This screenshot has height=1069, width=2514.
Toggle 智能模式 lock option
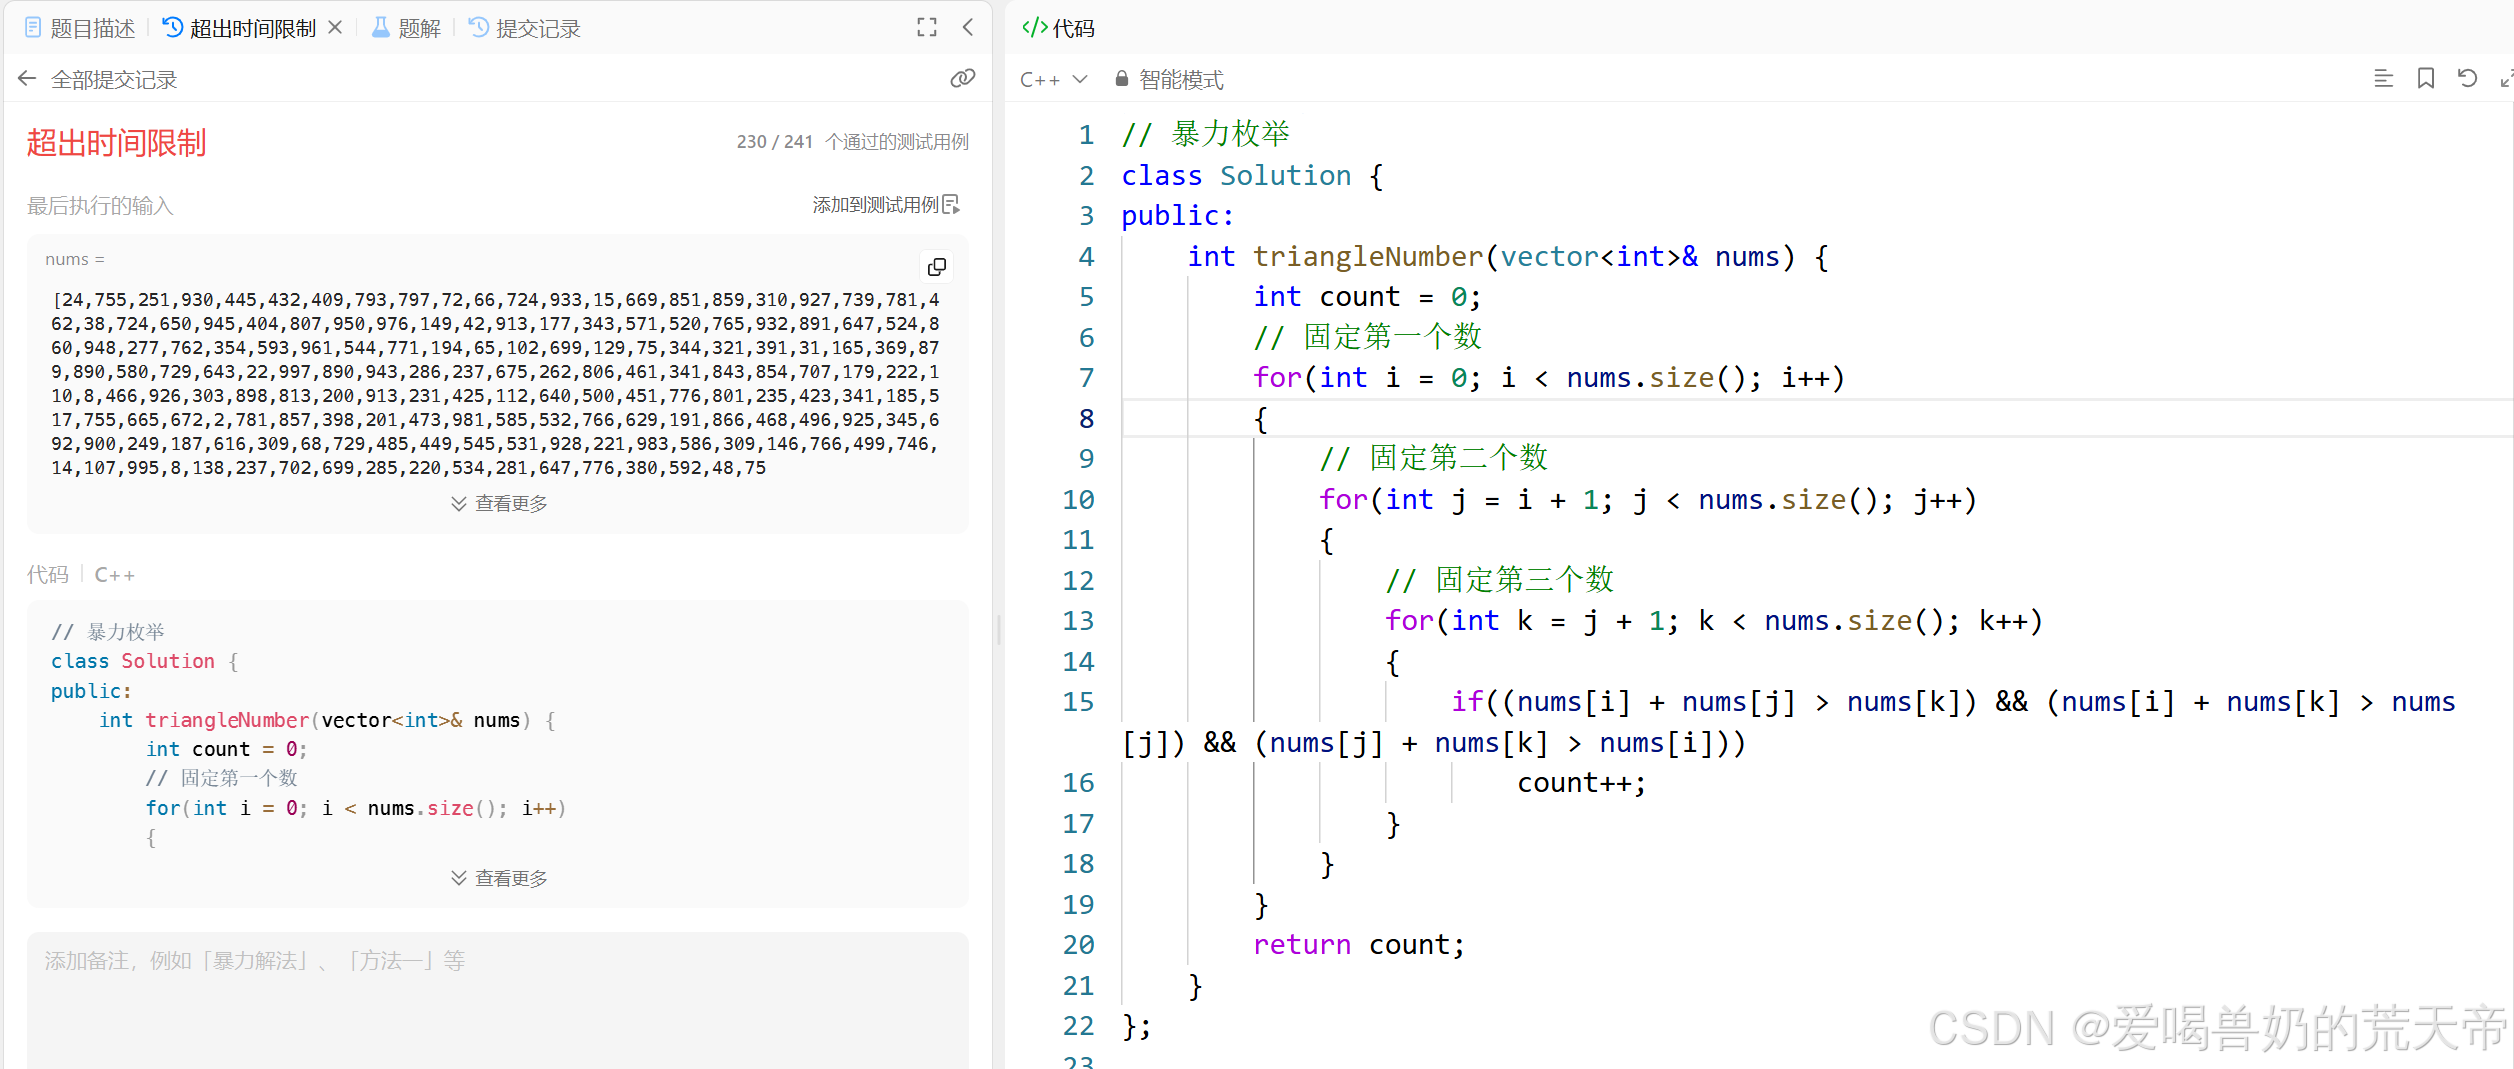coord(1169,79)
